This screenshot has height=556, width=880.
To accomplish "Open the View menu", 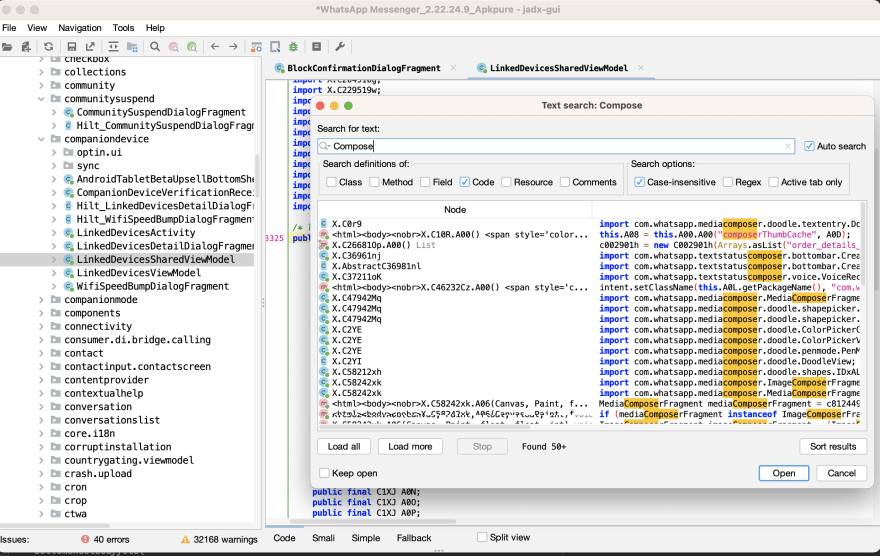I will tap(37, 27).
